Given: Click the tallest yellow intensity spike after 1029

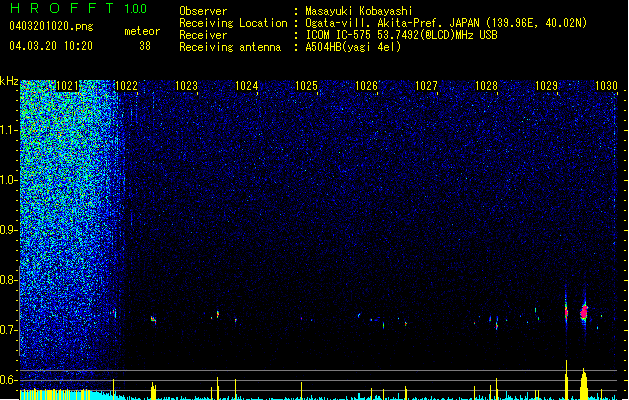Looking at the screenshot, I should (x=566, y=380).
